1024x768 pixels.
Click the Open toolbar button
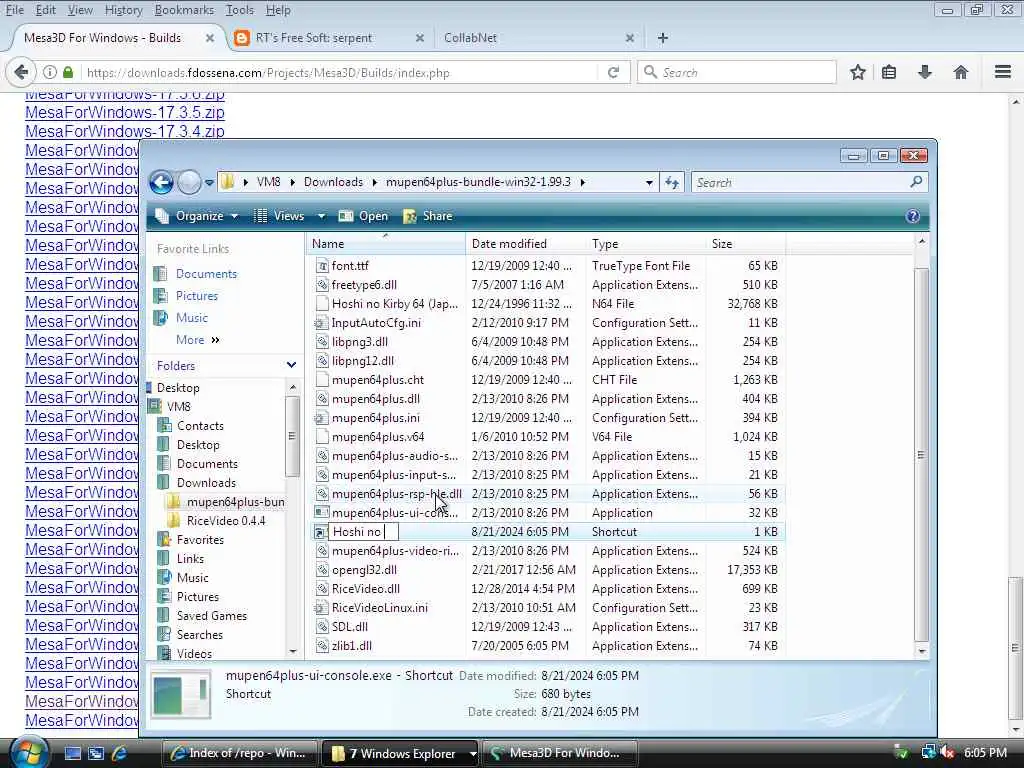(363, 216)
